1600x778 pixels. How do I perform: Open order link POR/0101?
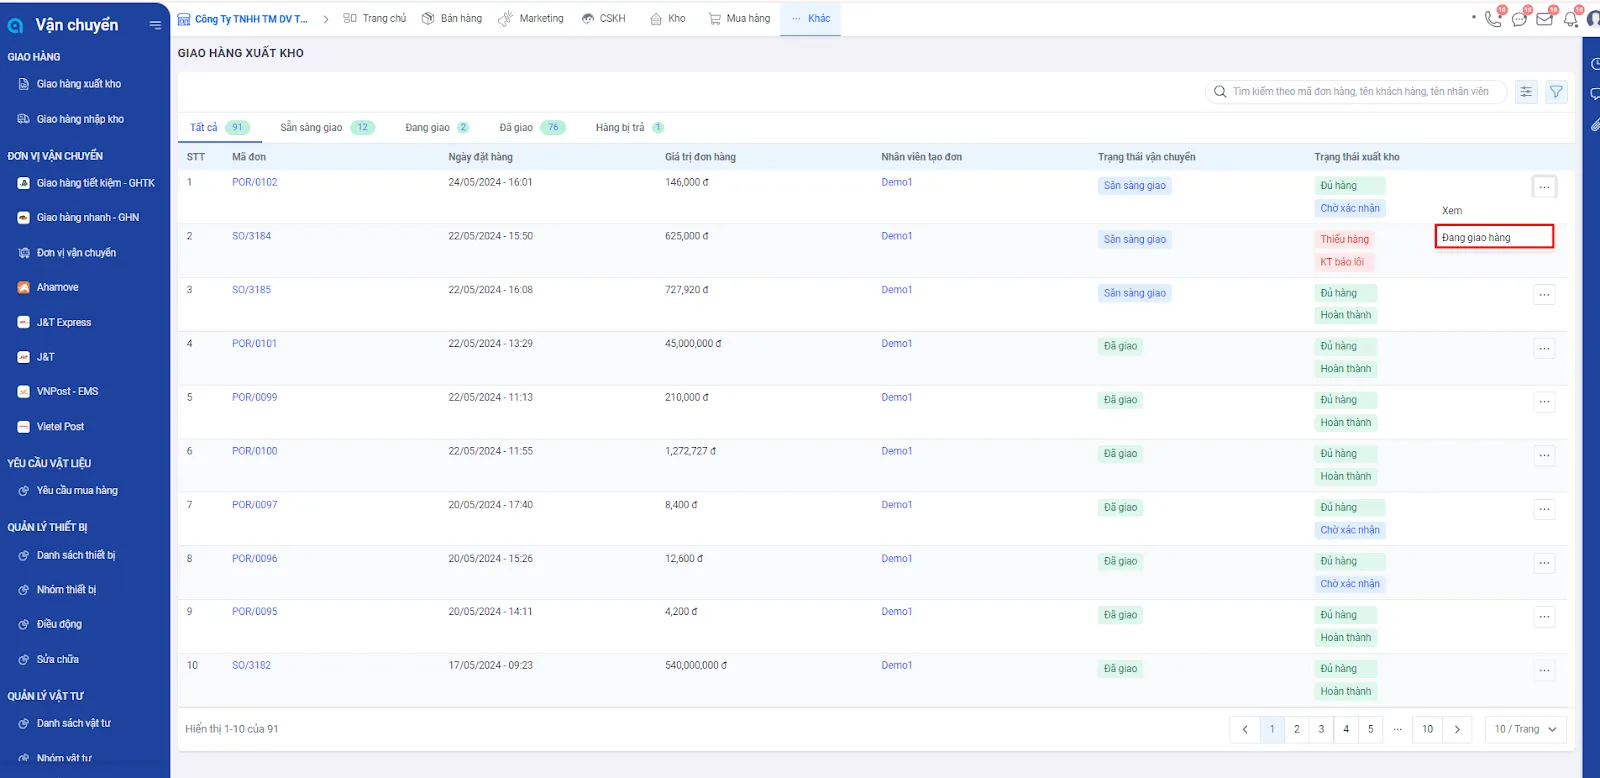point(254,343)
